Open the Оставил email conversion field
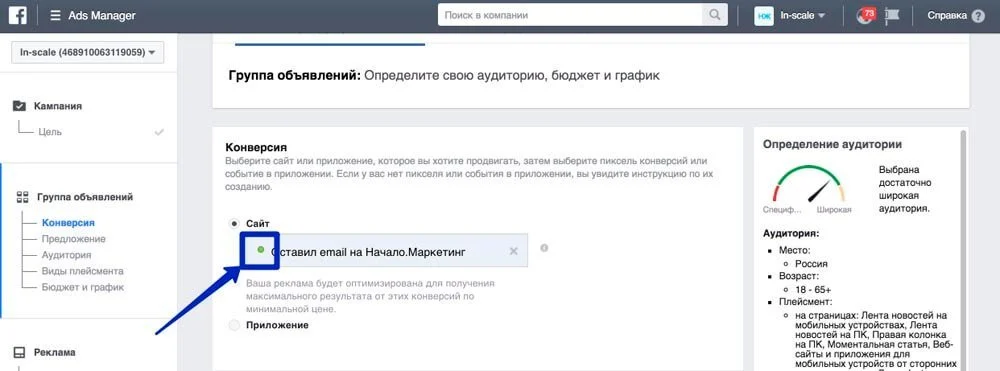Screen dimensions: 1000x371 387,251
